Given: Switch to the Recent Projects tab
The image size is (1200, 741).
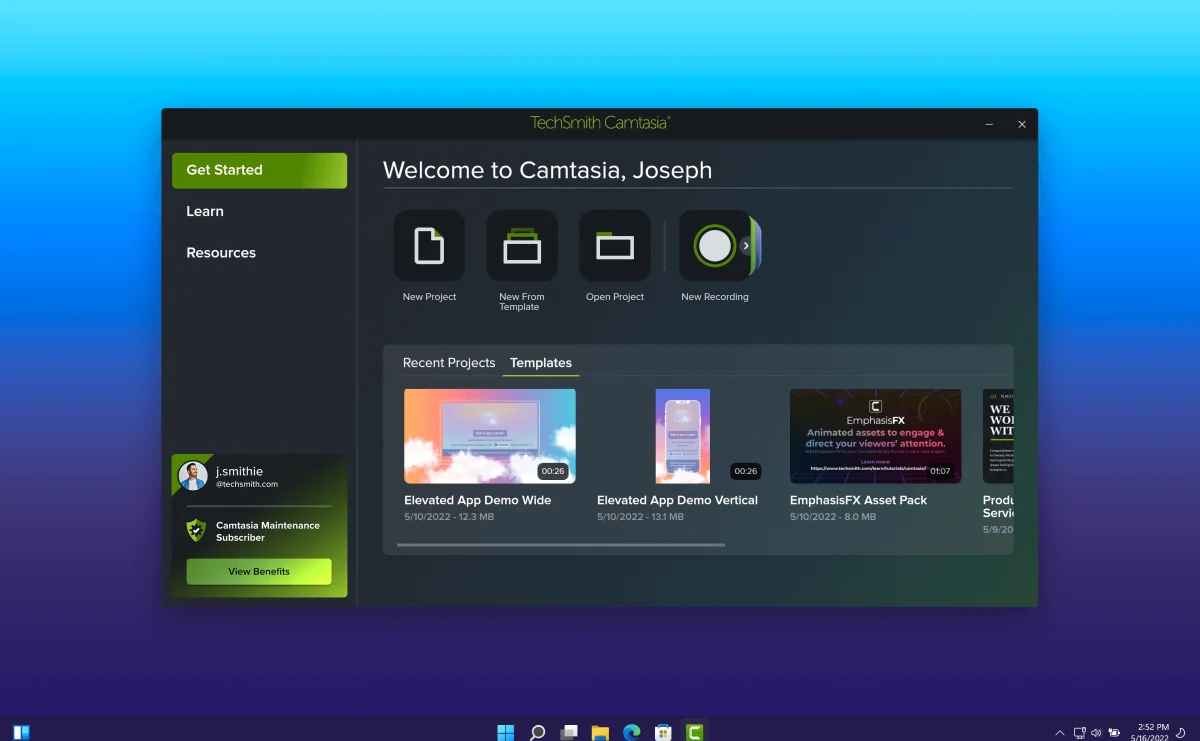Looking at the screenshot, I should 448,363.
